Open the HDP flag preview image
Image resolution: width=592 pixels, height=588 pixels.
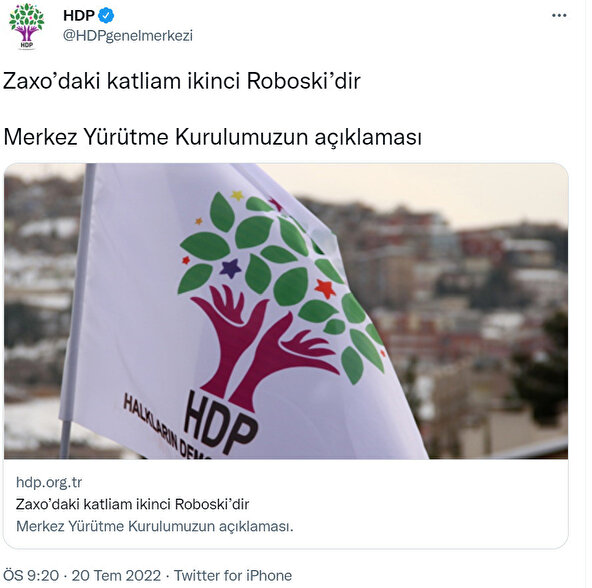(286, 311)
